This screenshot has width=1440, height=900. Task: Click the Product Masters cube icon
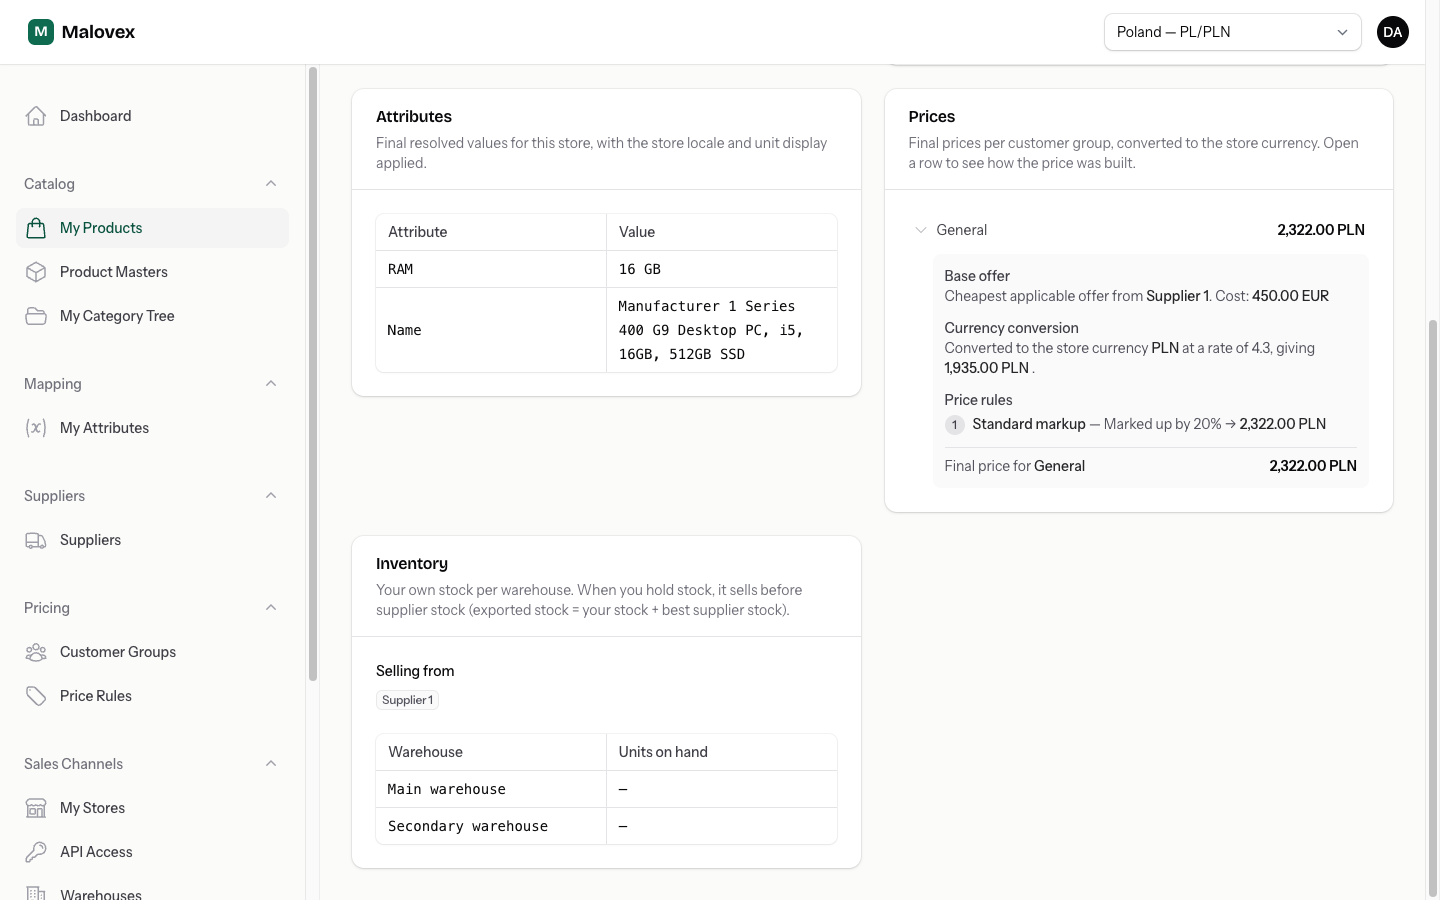36,272
